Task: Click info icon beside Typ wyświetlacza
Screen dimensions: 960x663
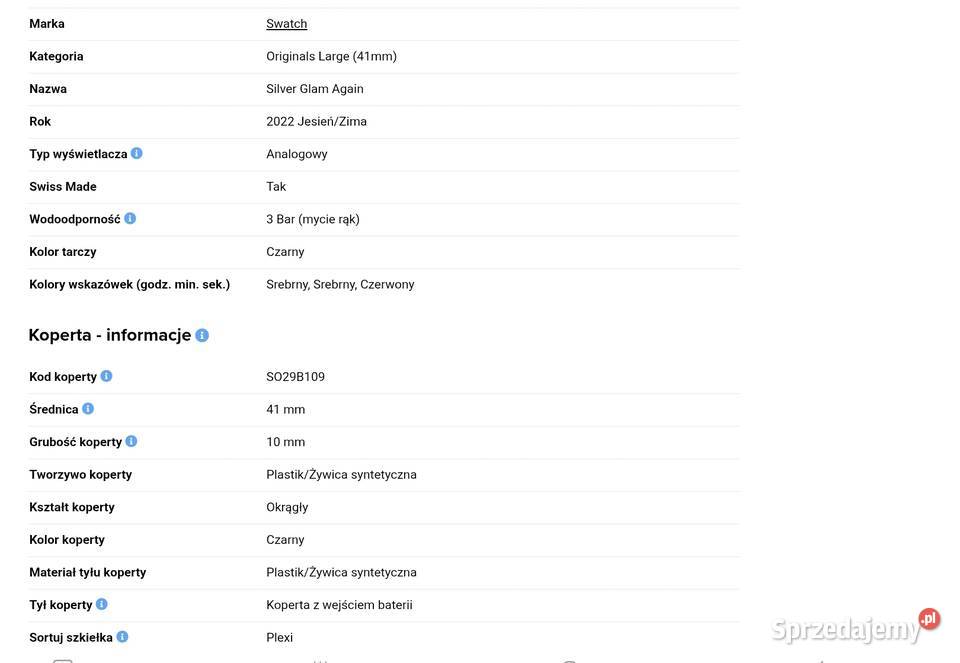Action: (137, 153)
